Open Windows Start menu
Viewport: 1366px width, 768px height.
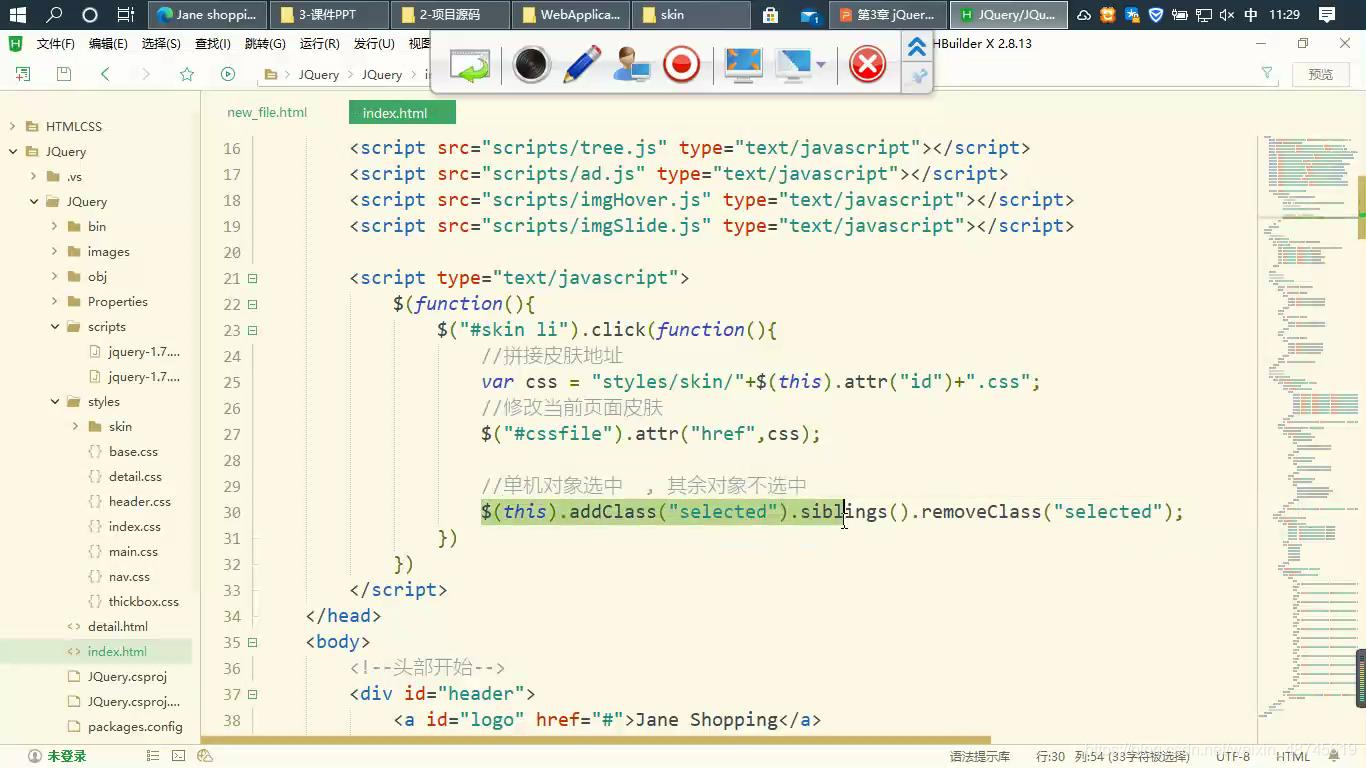point(18,15)
